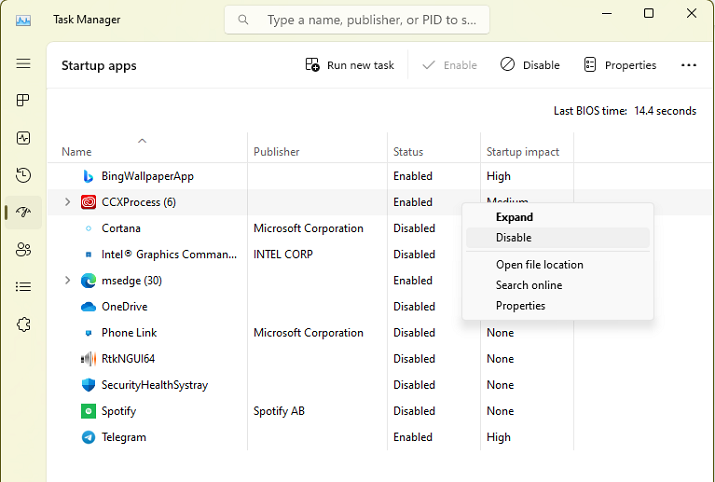The image size is (715, 482).
Task: Click None impact in RtkNGUI64 row
Action: click(x=500, y=359)
